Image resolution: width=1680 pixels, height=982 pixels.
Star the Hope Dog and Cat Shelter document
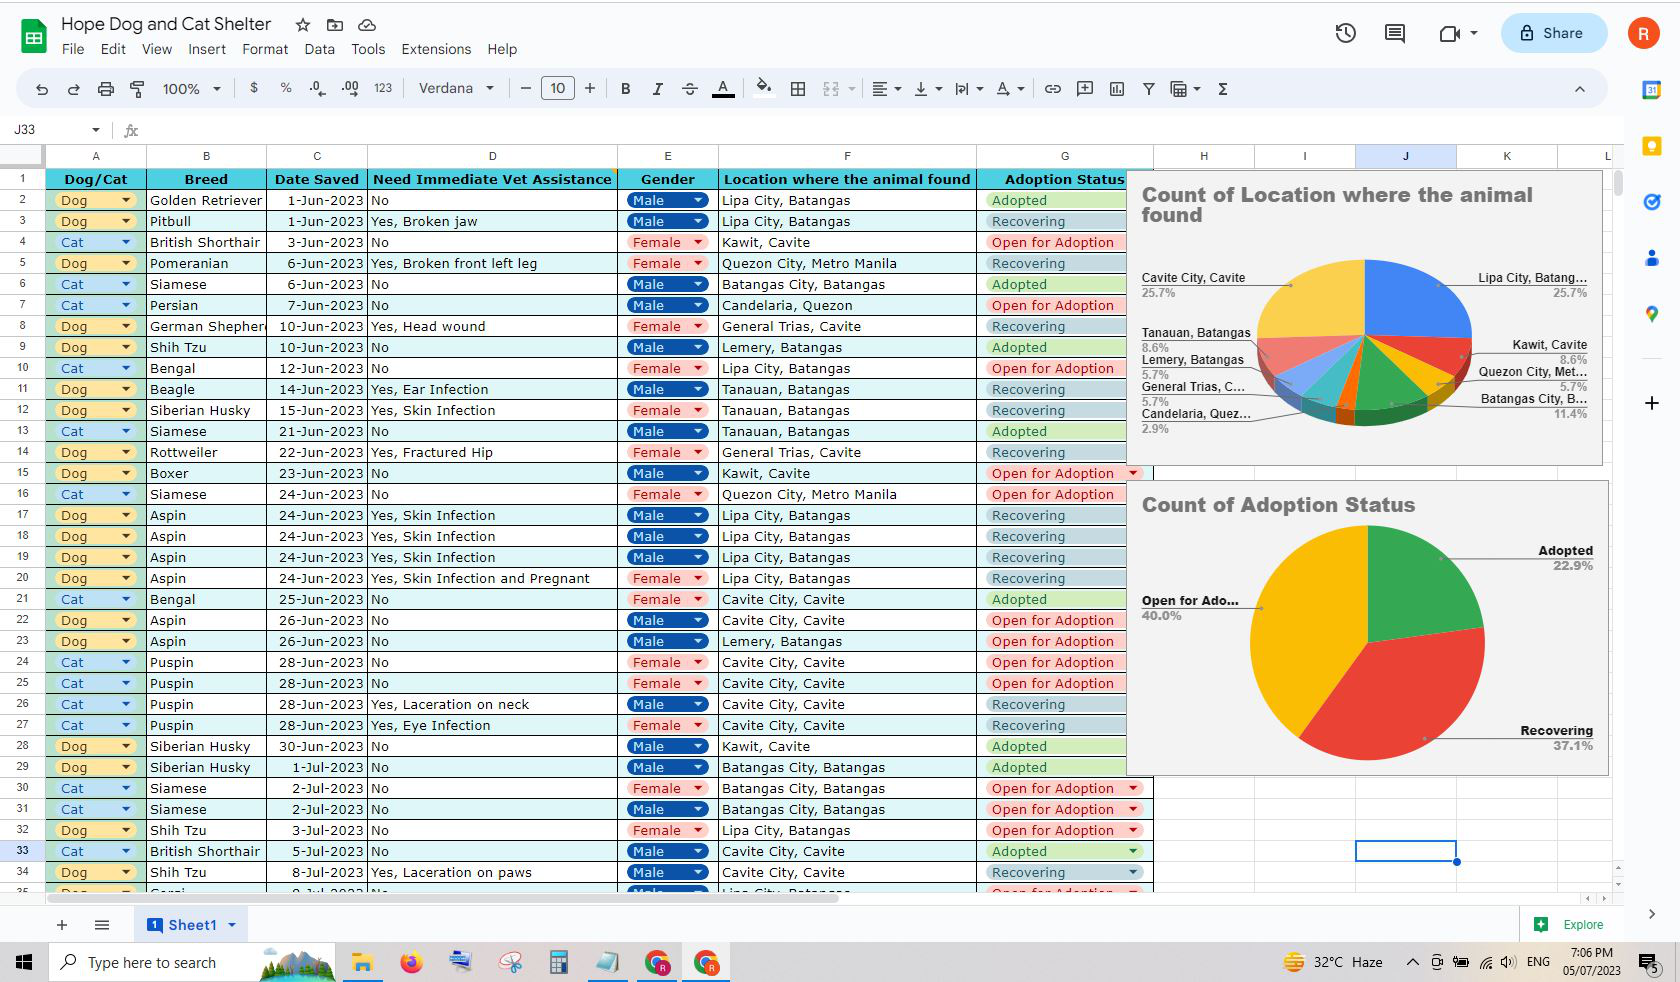point(303,25)
